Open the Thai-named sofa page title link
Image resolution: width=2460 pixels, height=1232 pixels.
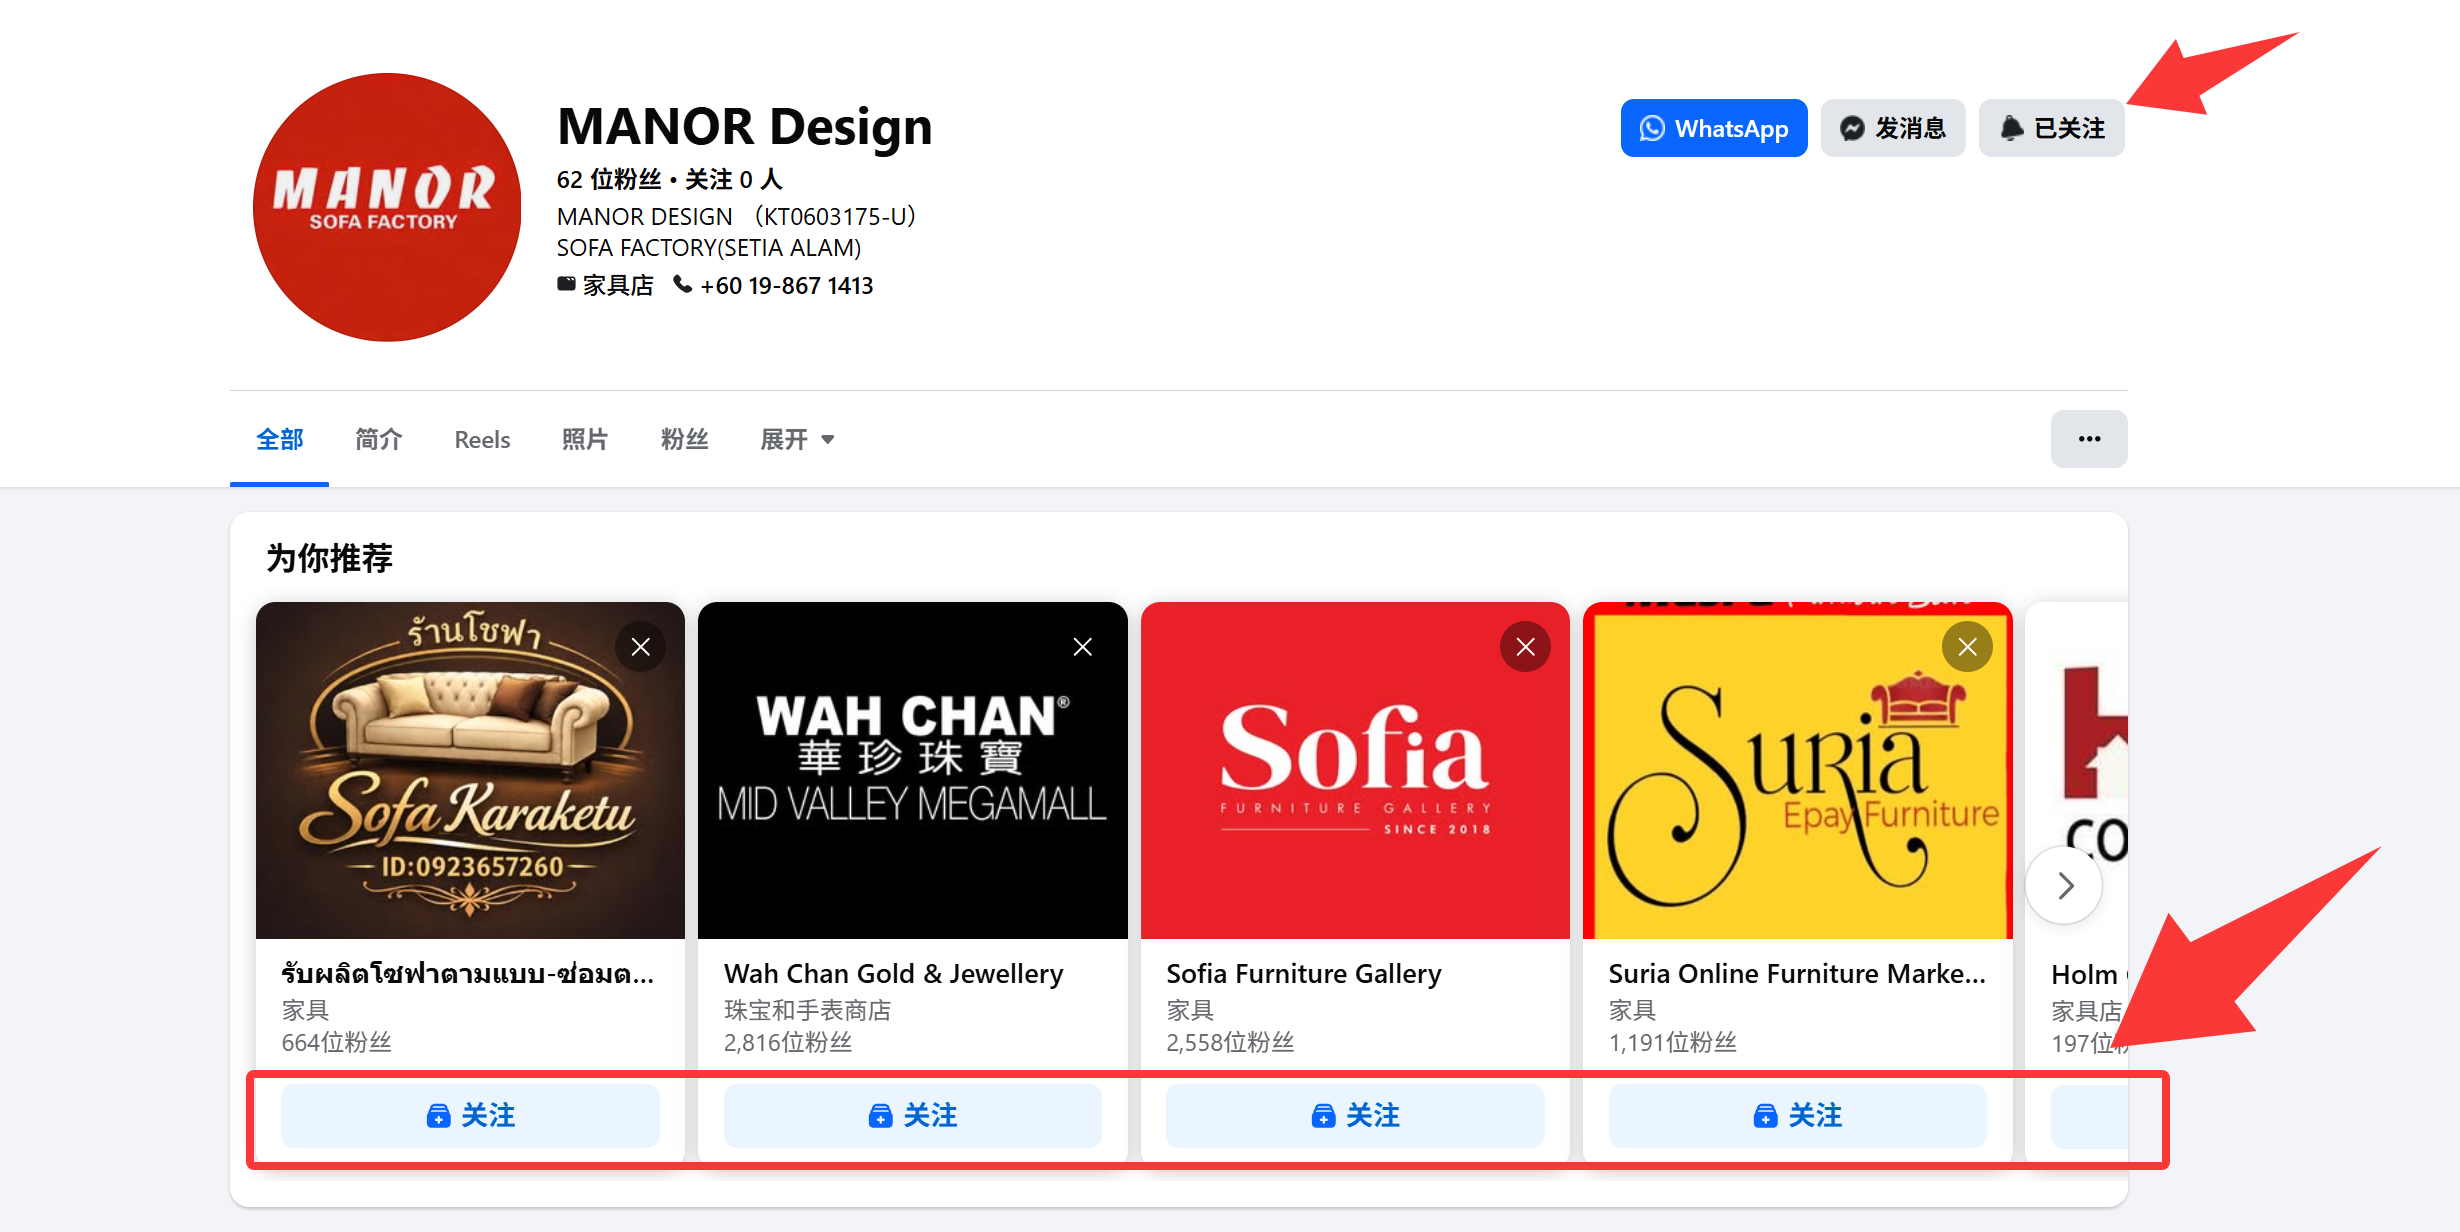pyautogui.click(x=468, y=974)
